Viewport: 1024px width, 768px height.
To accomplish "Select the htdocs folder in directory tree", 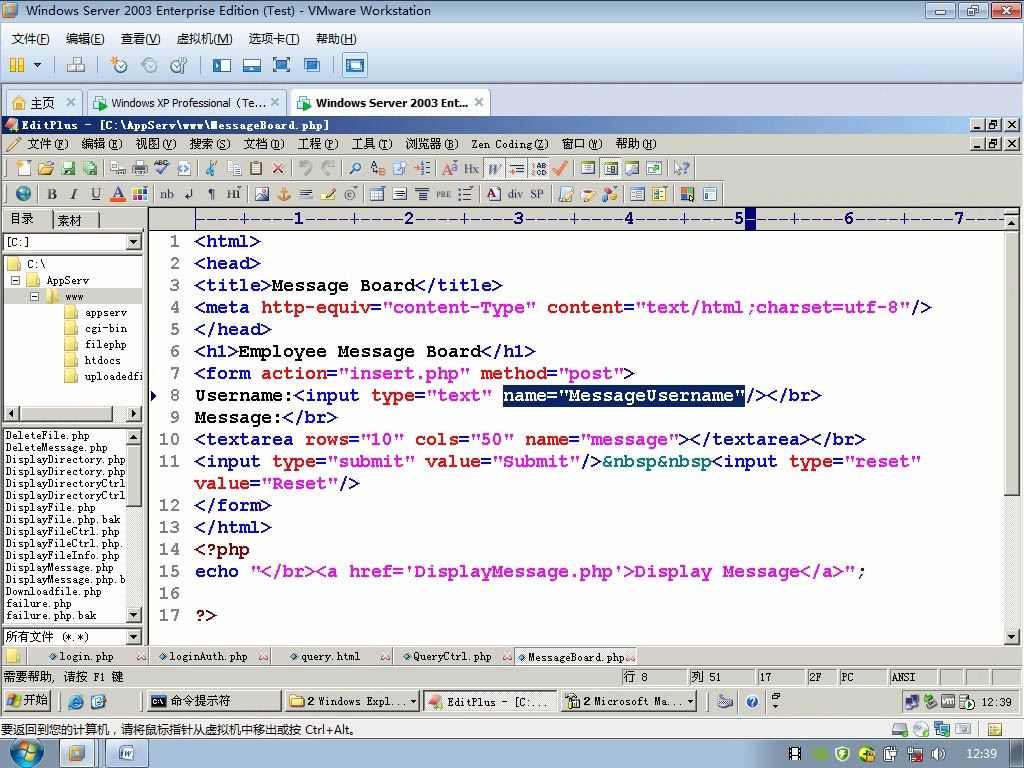I will click(x=103, y=360).
